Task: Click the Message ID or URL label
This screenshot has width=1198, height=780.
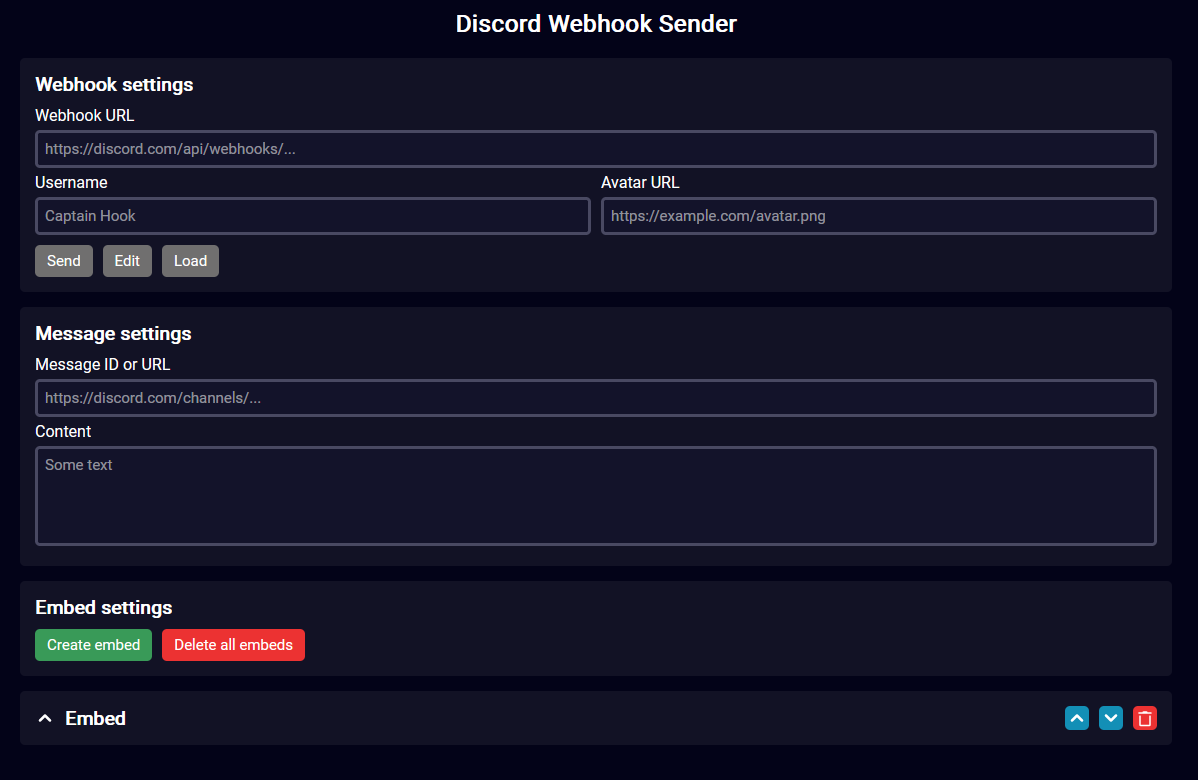Action: coord(102,364)
